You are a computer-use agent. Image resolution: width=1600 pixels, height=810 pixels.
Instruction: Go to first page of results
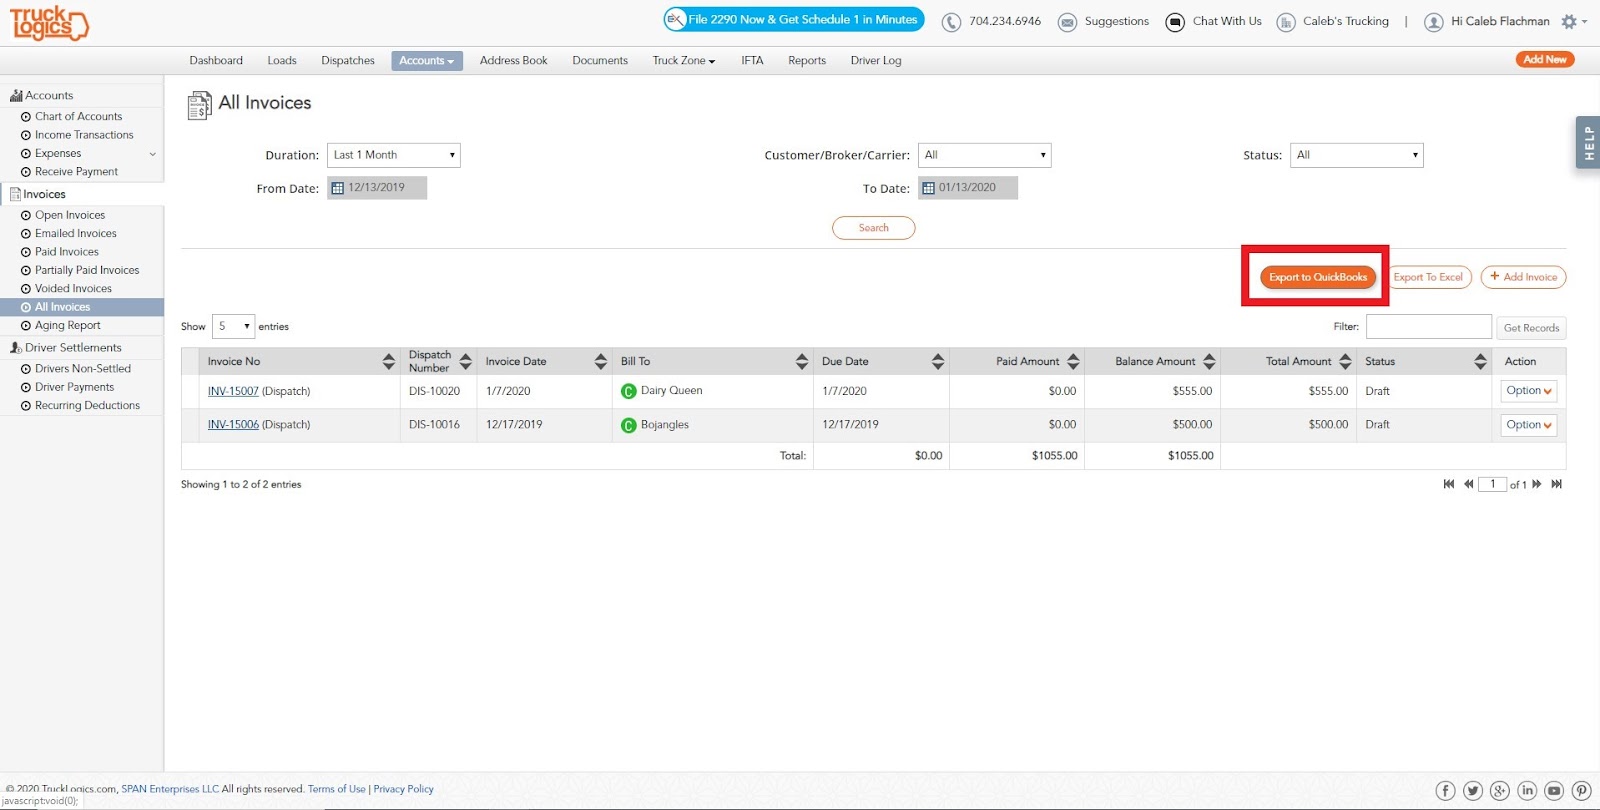coord(1449,484)
